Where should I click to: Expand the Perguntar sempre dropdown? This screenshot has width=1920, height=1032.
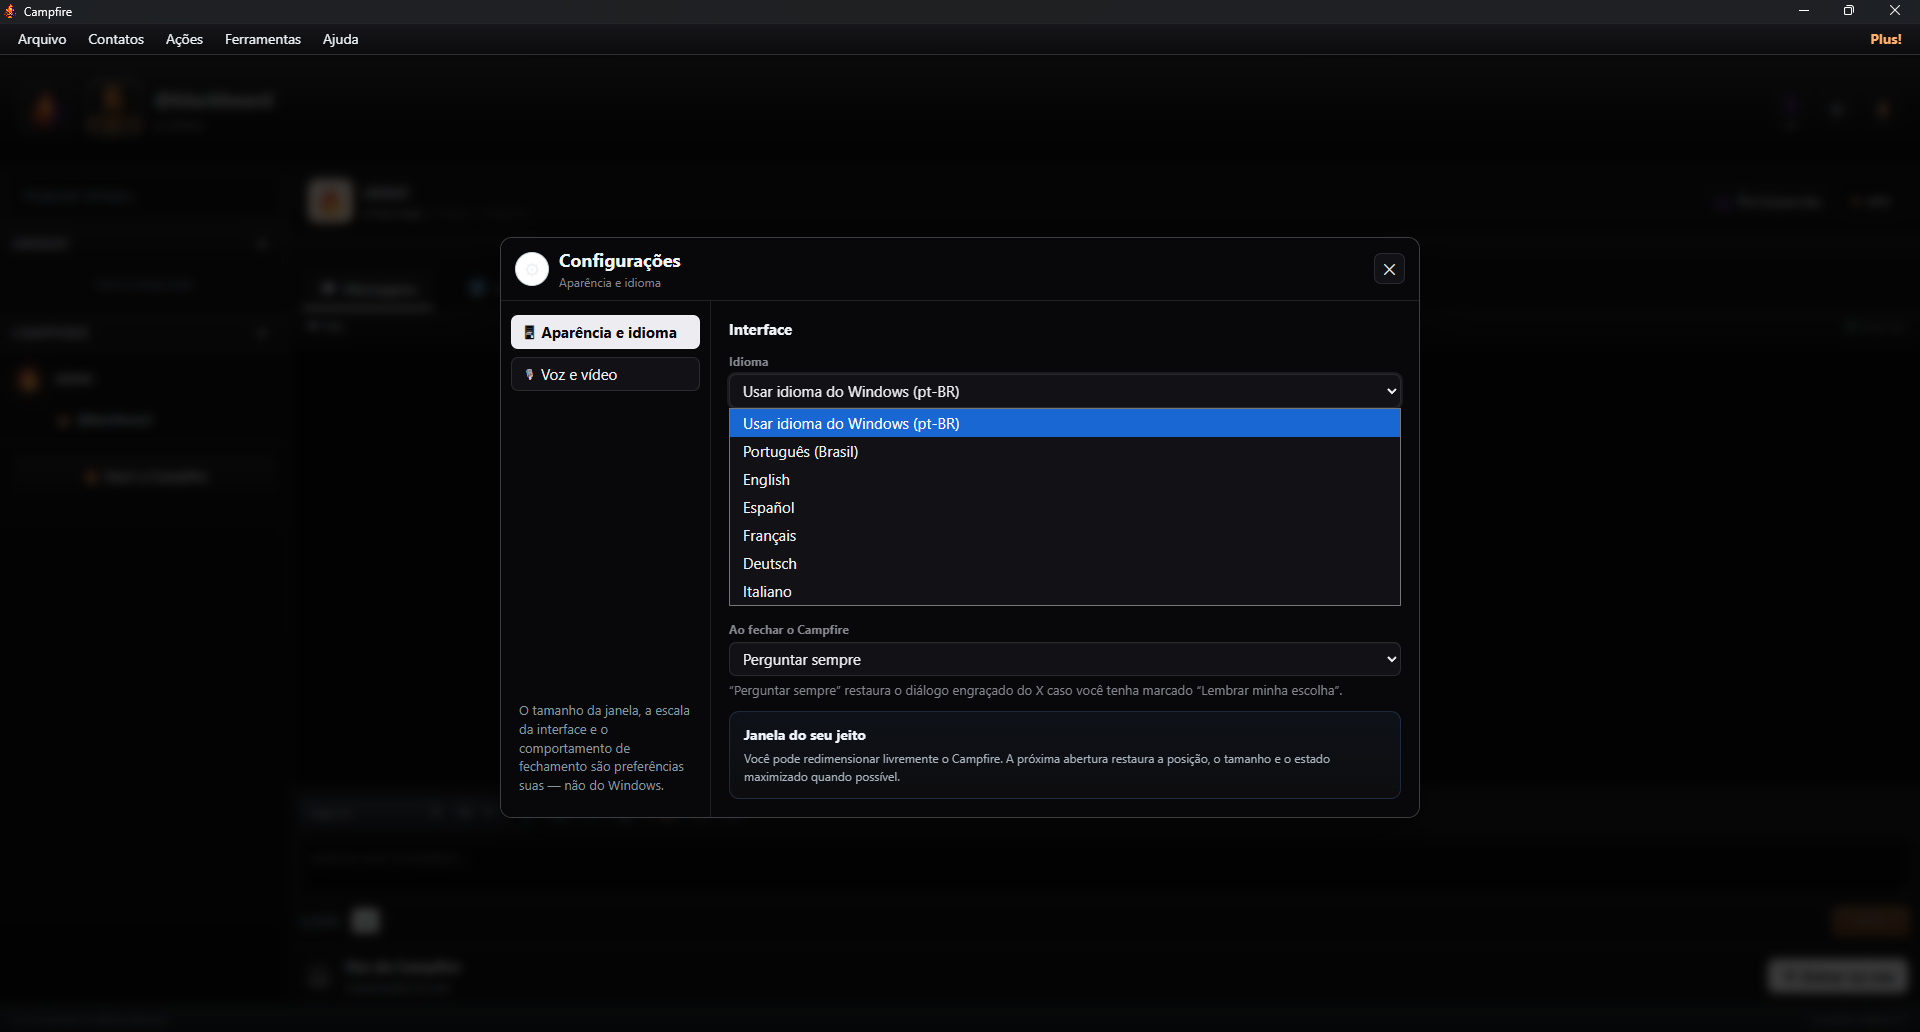click(1065, 659)
